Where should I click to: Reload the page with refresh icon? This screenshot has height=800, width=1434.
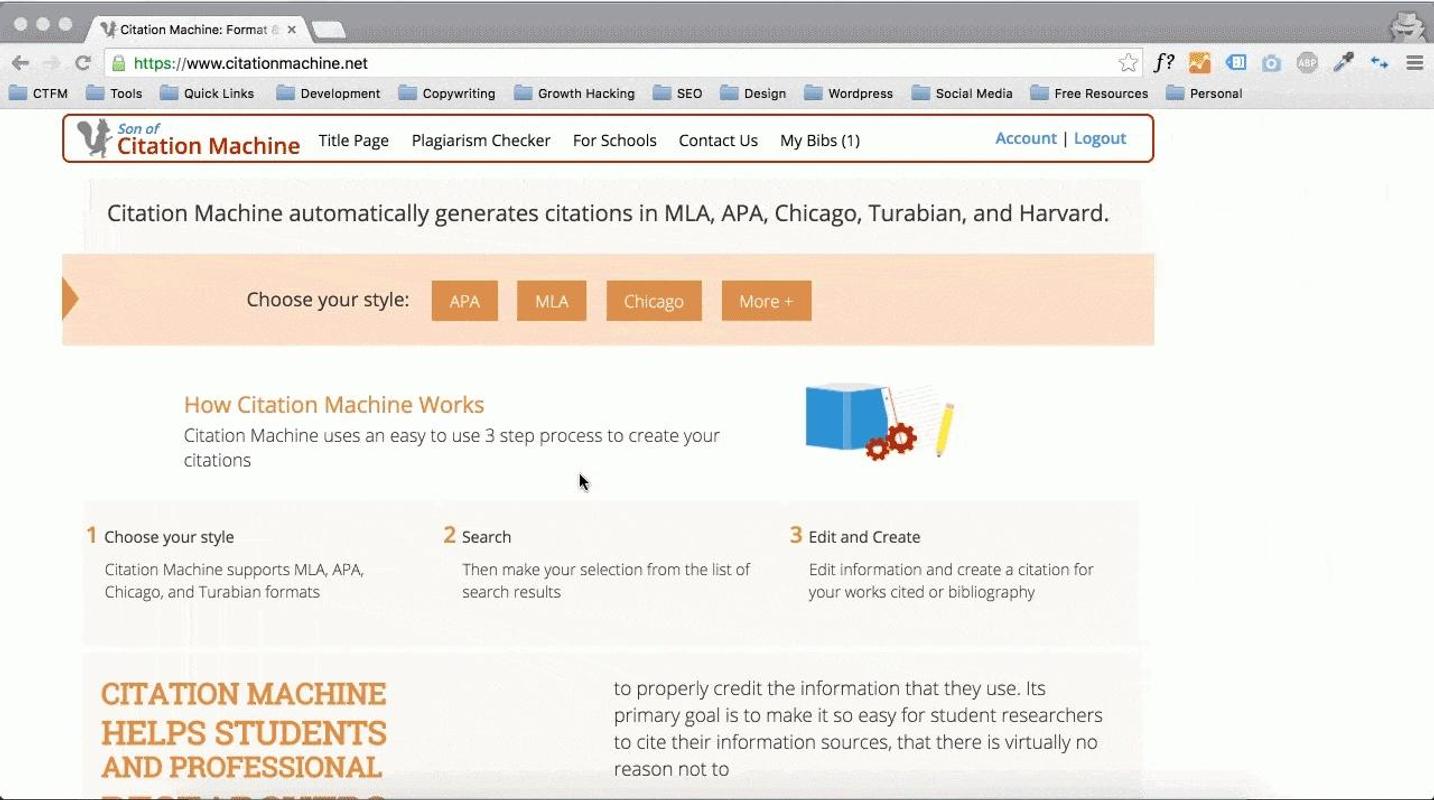(83, 63)
